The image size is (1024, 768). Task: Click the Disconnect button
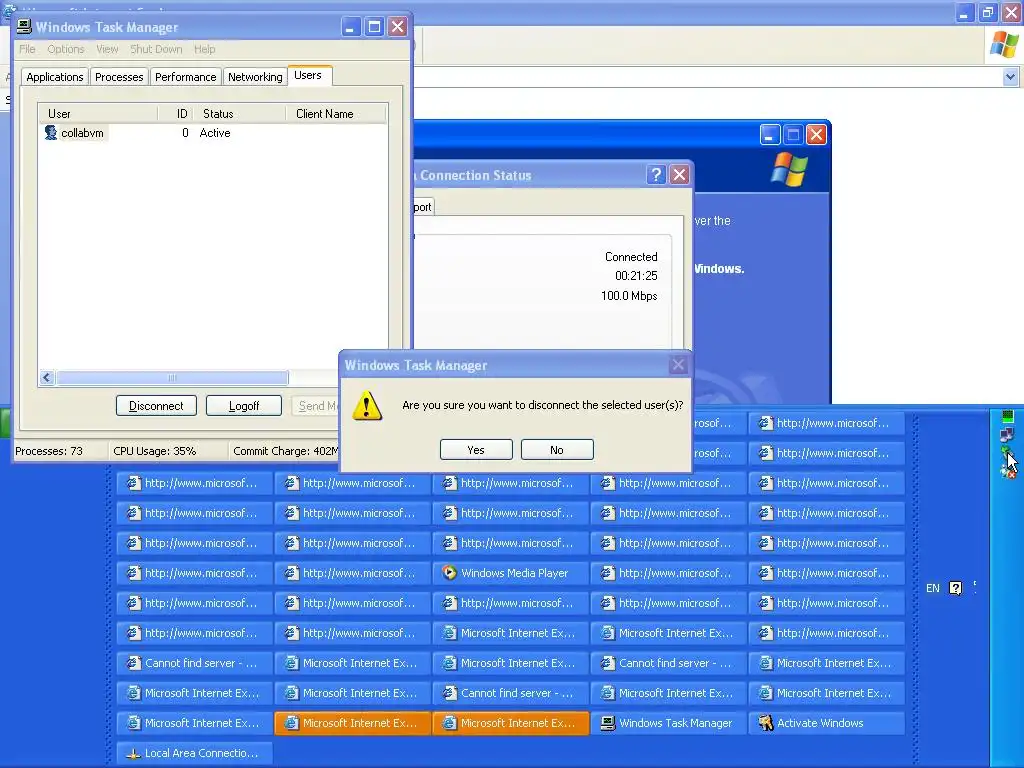[156, 406]
